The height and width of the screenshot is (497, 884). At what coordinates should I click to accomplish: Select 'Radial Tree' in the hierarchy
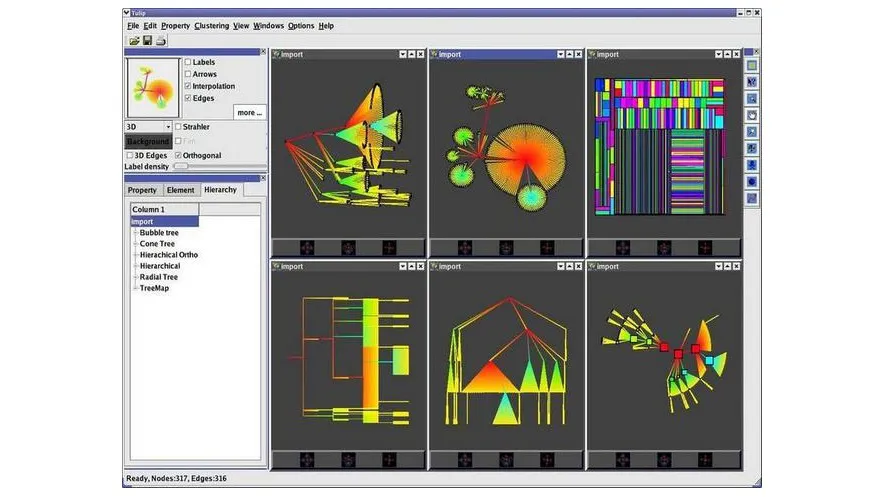click(x=159, y=277)
